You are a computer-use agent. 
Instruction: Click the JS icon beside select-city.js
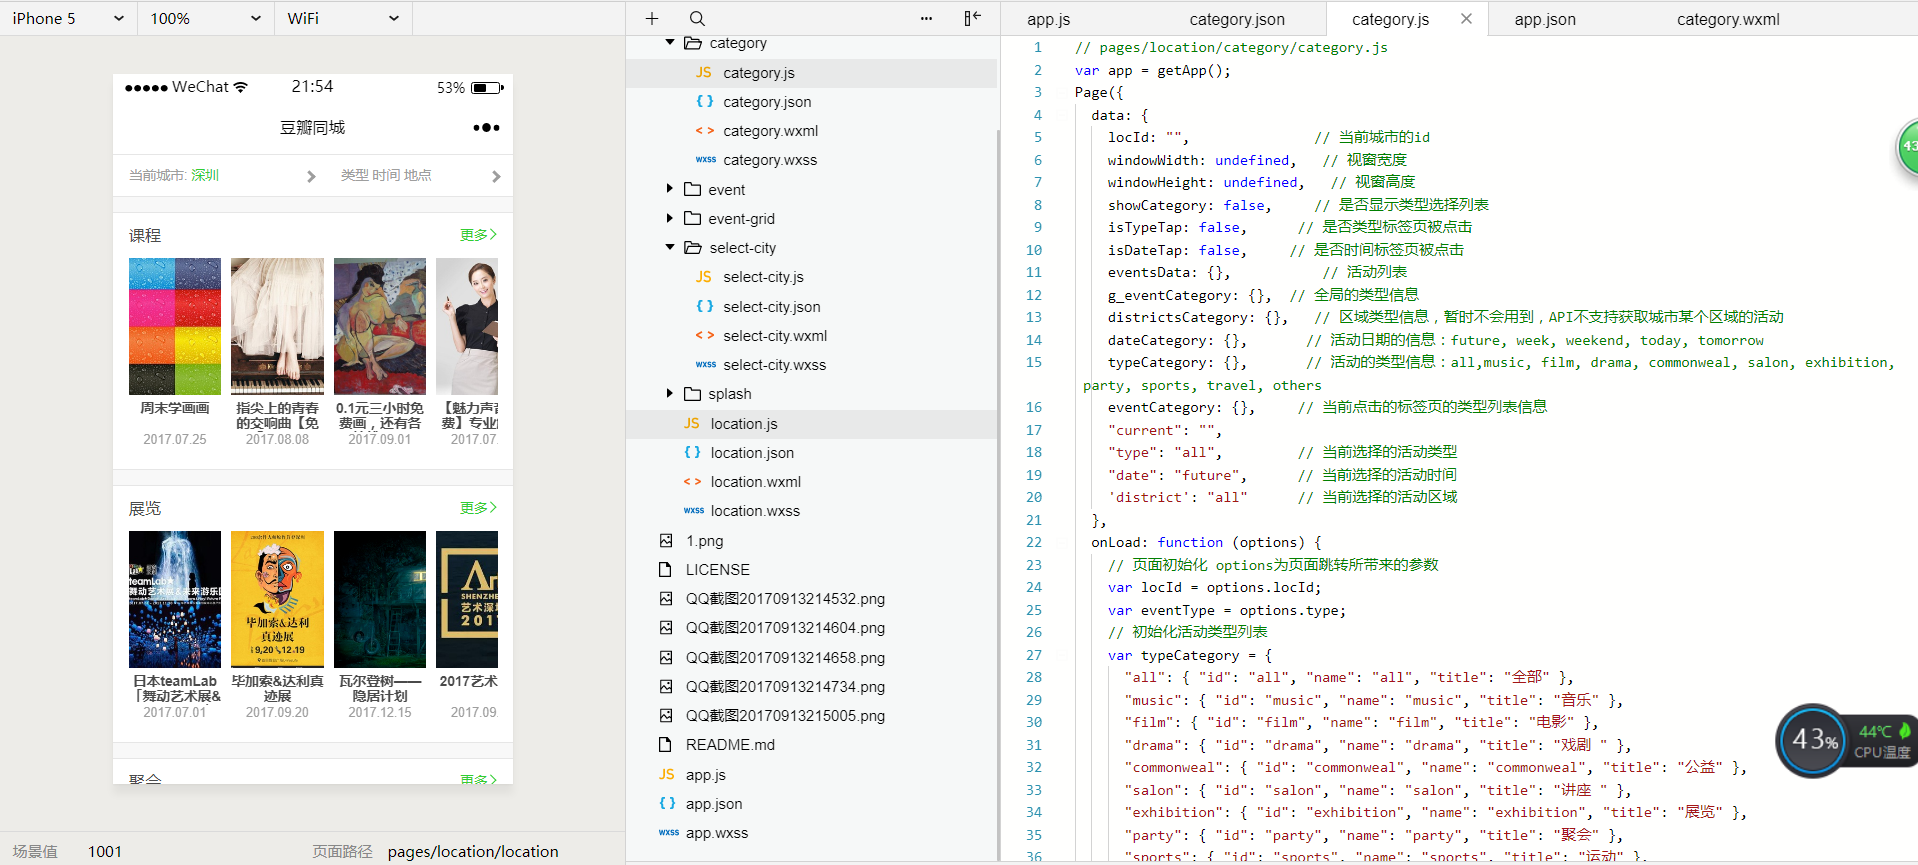[x=704, y=277]
